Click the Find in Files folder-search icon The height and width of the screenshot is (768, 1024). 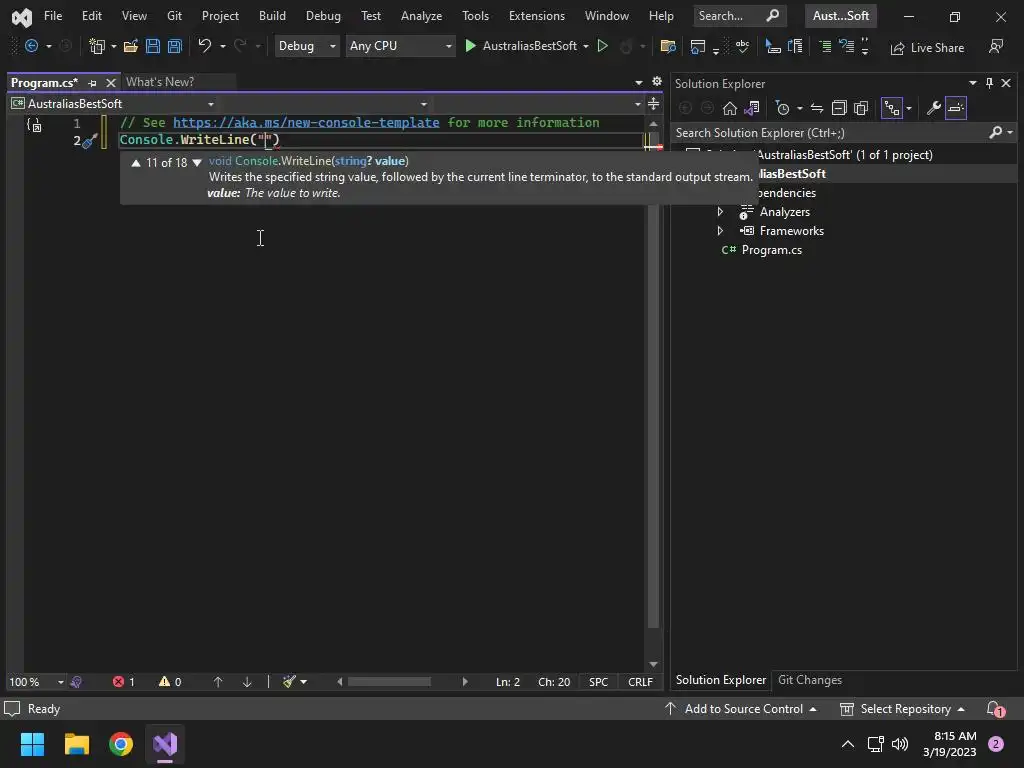point(667,46)
